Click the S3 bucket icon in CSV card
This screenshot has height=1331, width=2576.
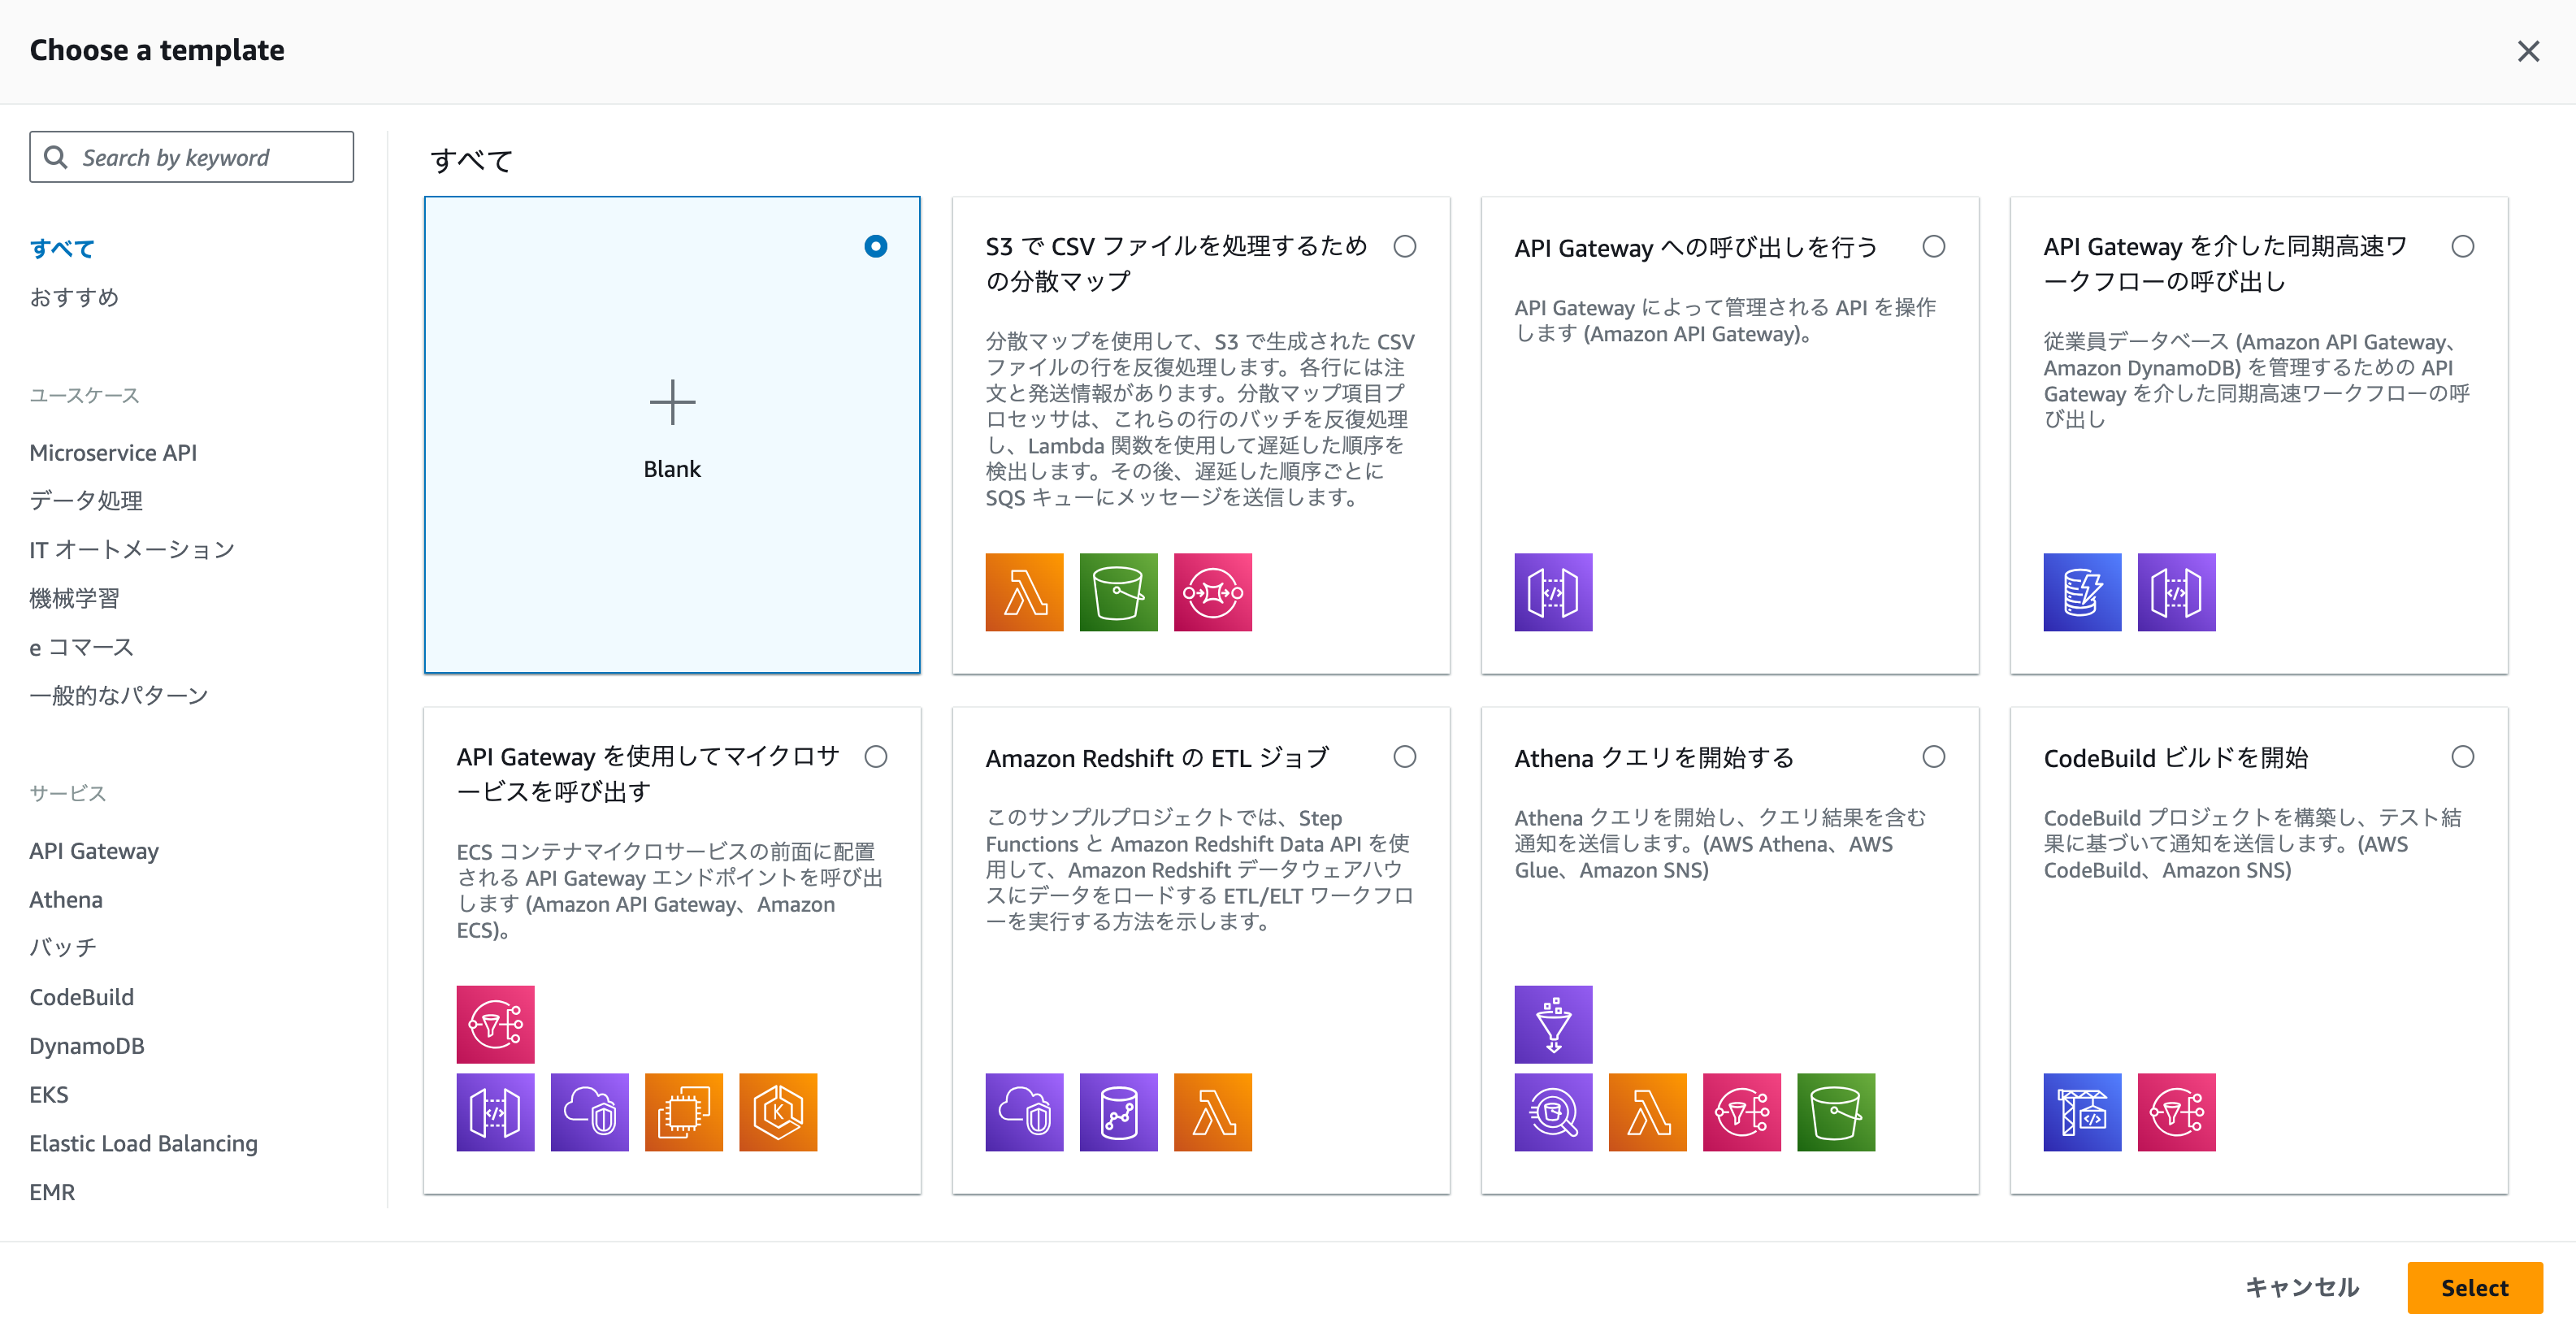tap(1118, 592)
